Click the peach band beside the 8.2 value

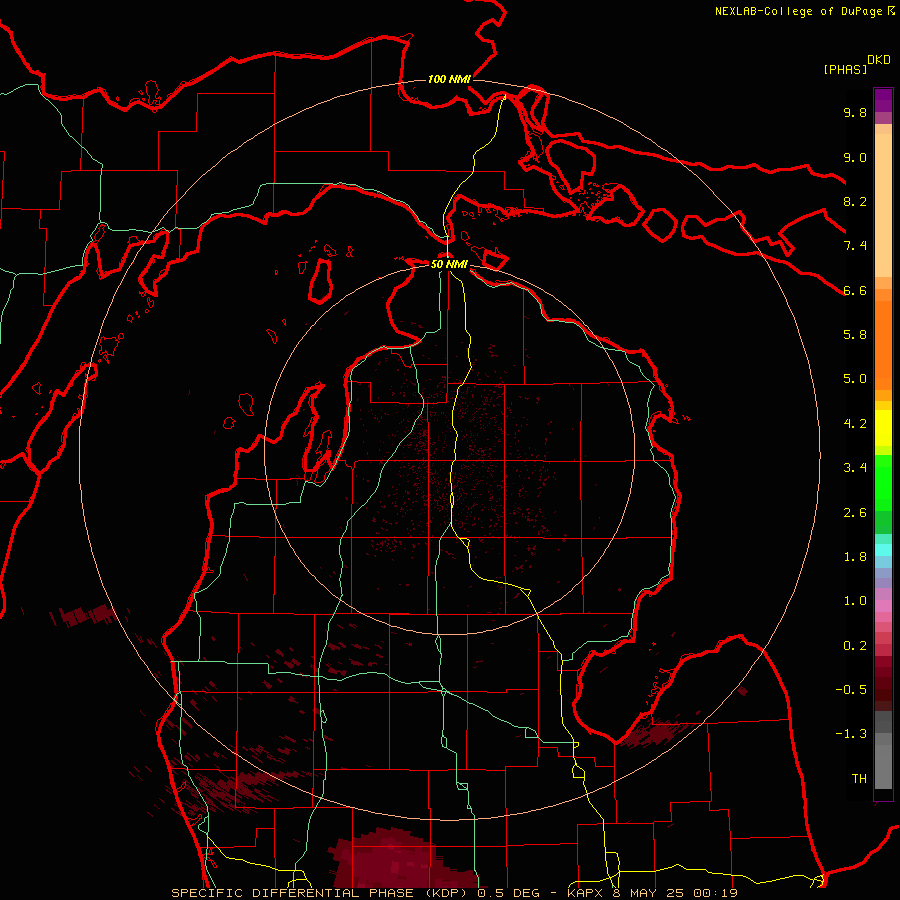883,205
